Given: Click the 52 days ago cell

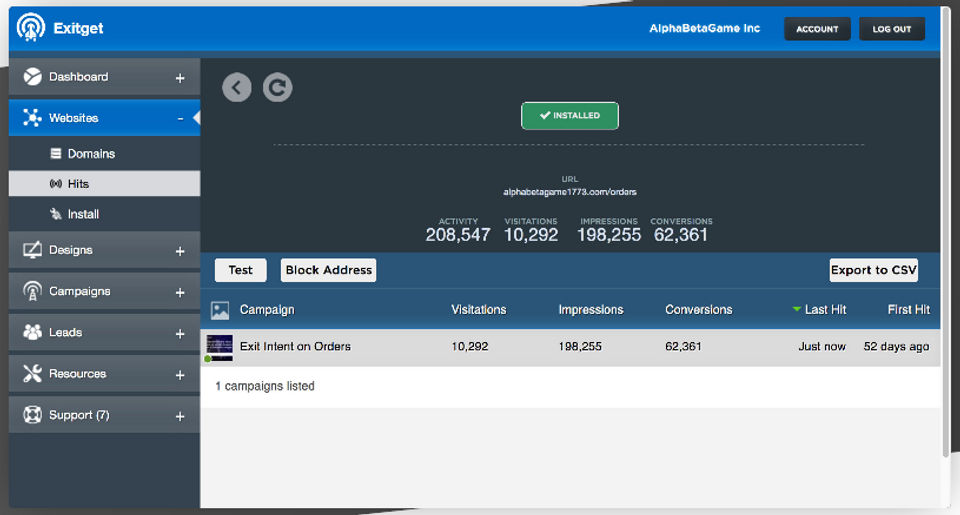Looking at the screenshot, I should pos(896,347).
